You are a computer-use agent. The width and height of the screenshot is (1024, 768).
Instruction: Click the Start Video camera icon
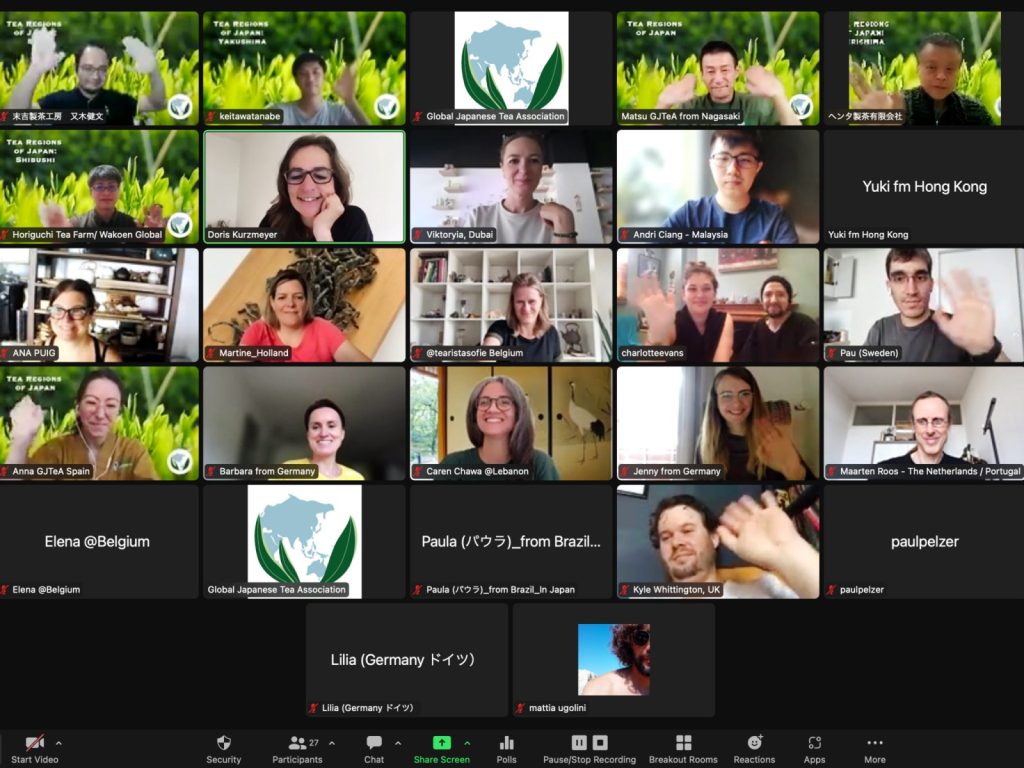pyautogui.click(x=35, y=743)
